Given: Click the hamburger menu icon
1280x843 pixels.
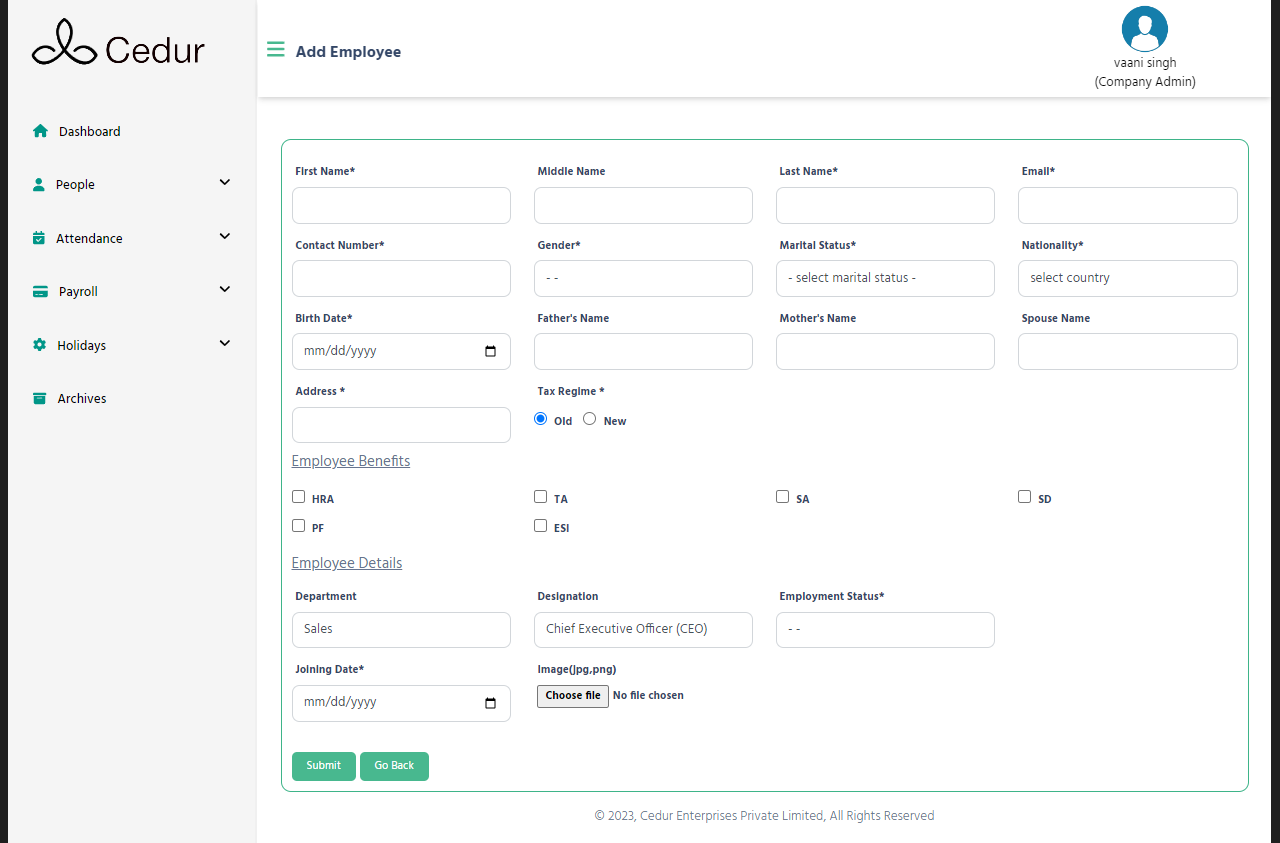Looking at the screenshot, I should (275, 50).
